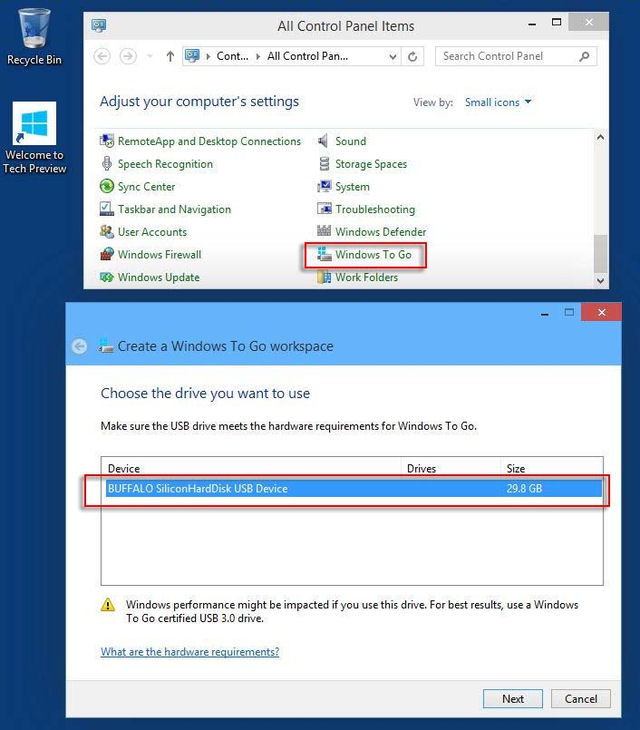
Task: Click the User Accounts icon
Action: (107, 231)
